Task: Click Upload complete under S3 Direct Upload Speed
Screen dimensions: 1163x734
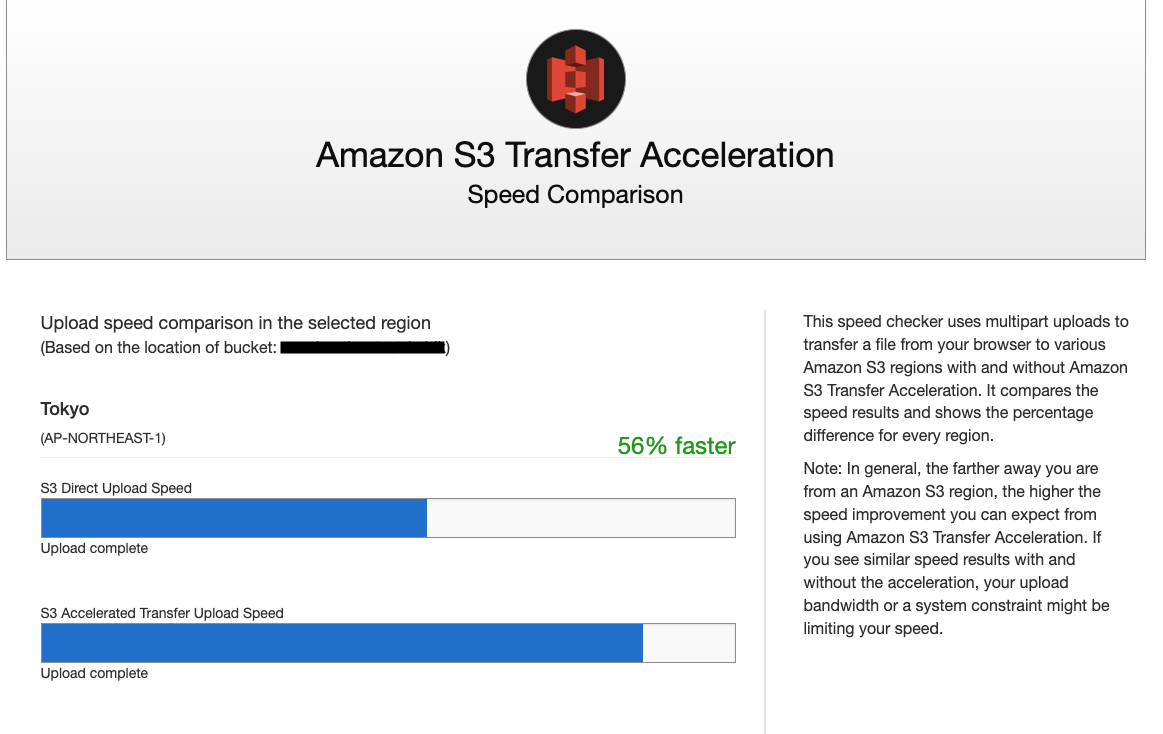Action: coord(94,548)
